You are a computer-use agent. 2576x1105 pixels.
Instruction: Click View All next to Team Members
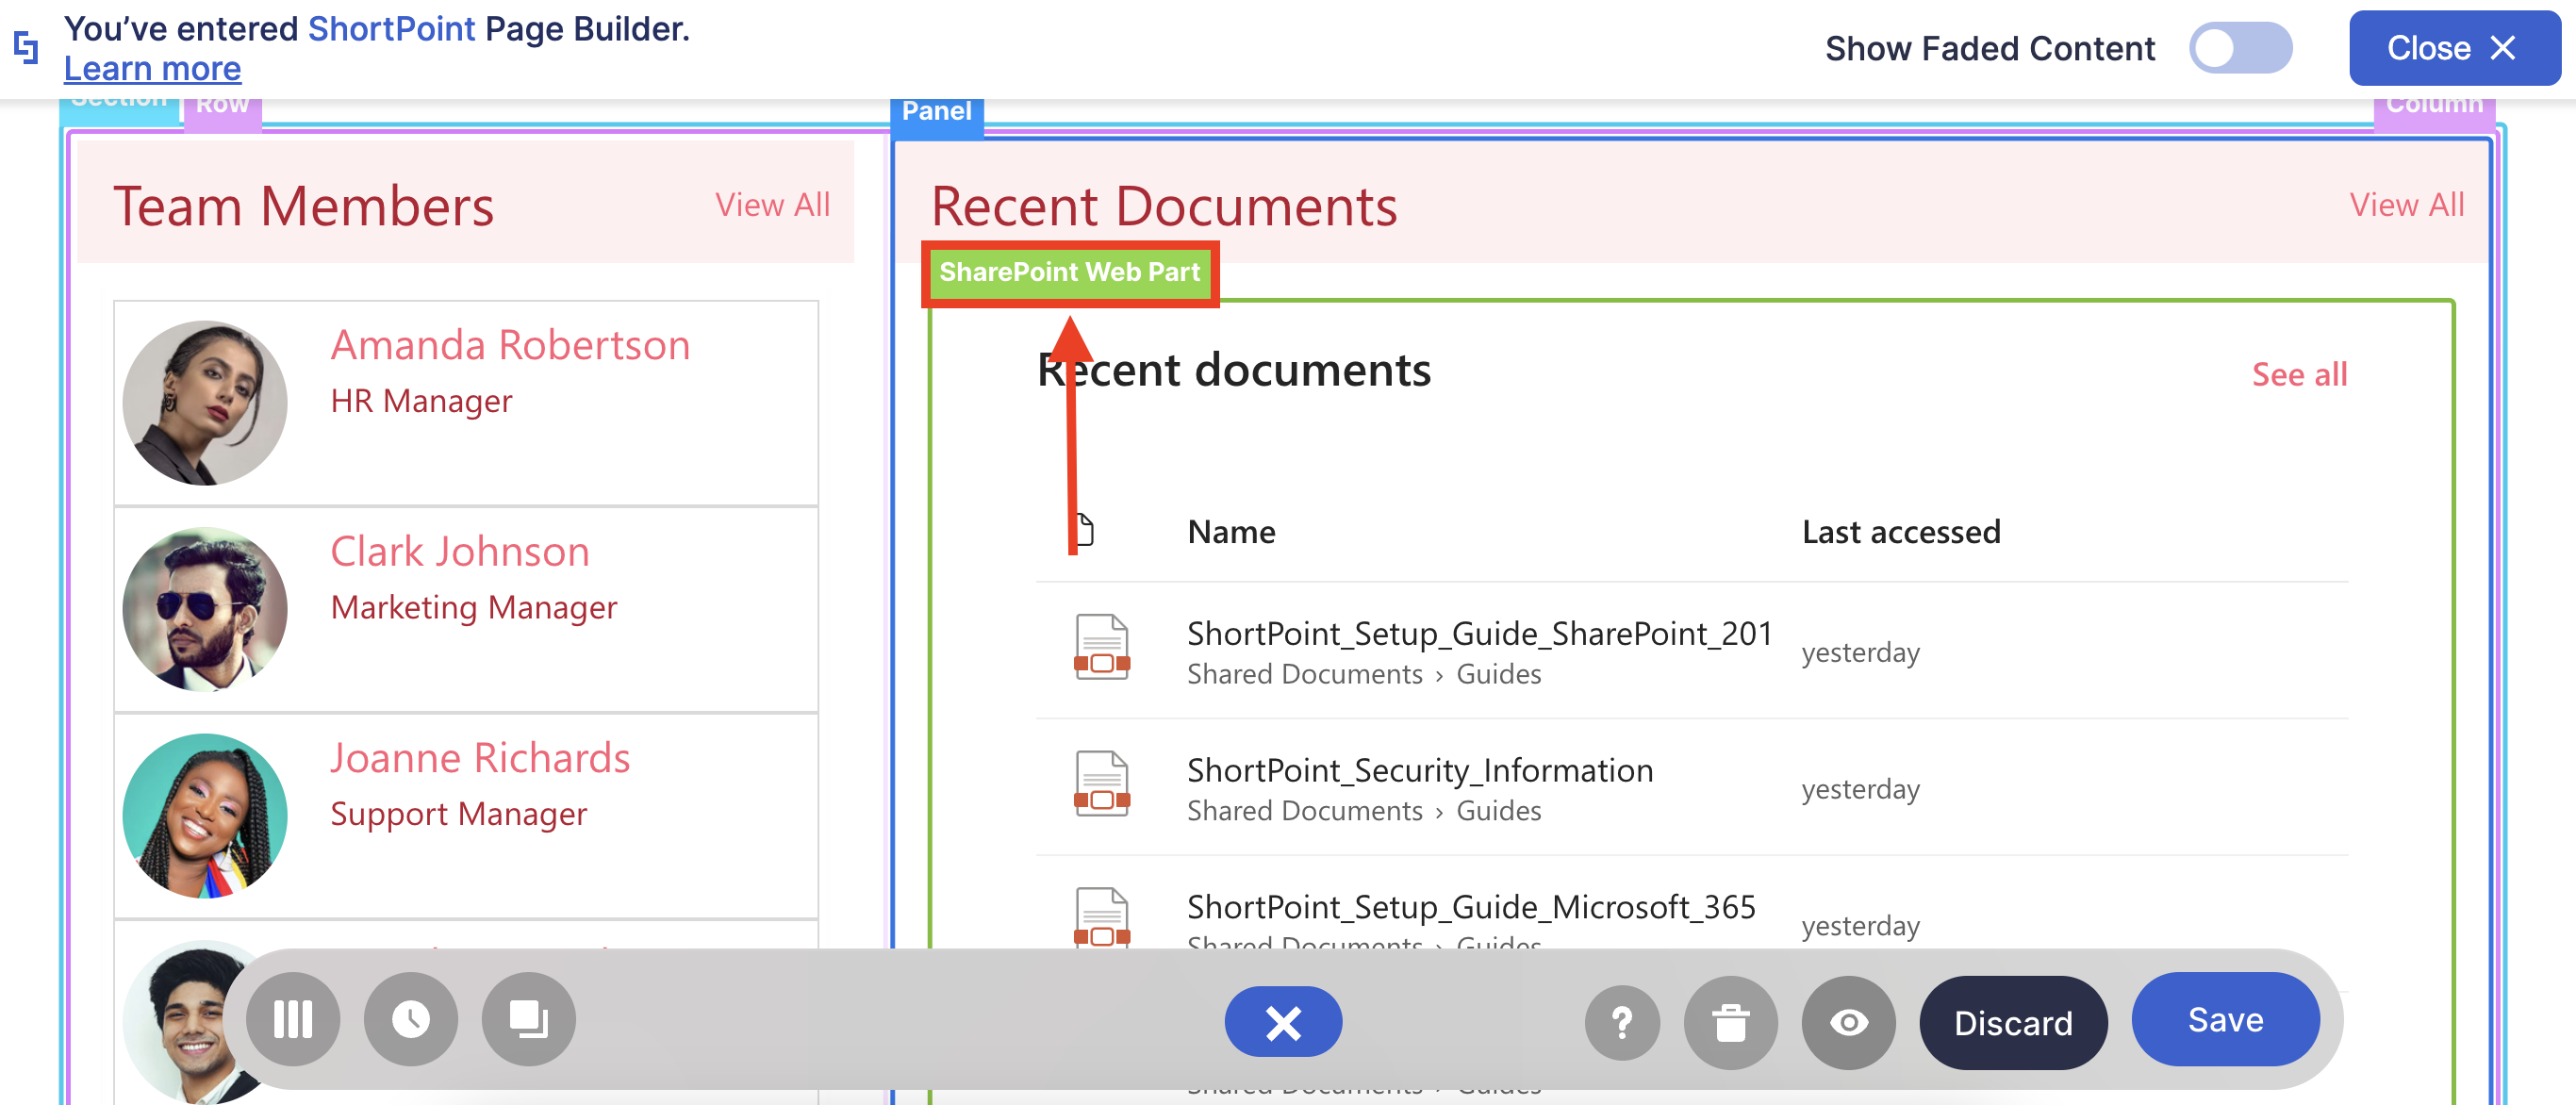[772, 205]
